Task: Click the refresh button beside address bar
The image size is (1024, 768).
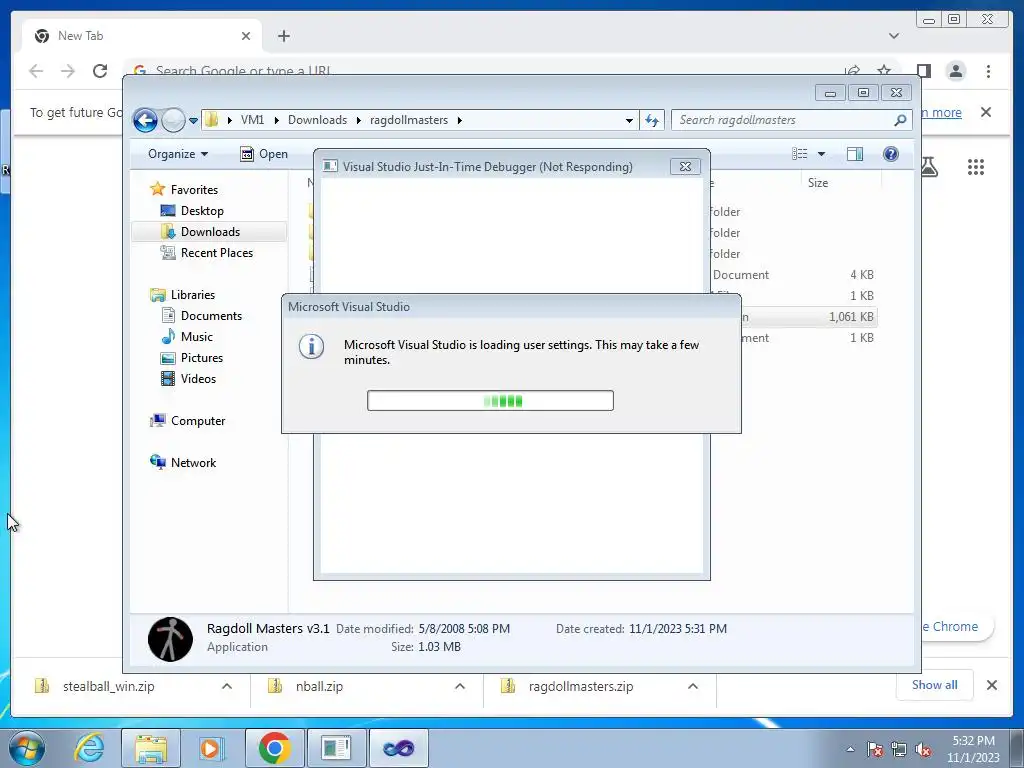Action: click(x=652, y=120)
